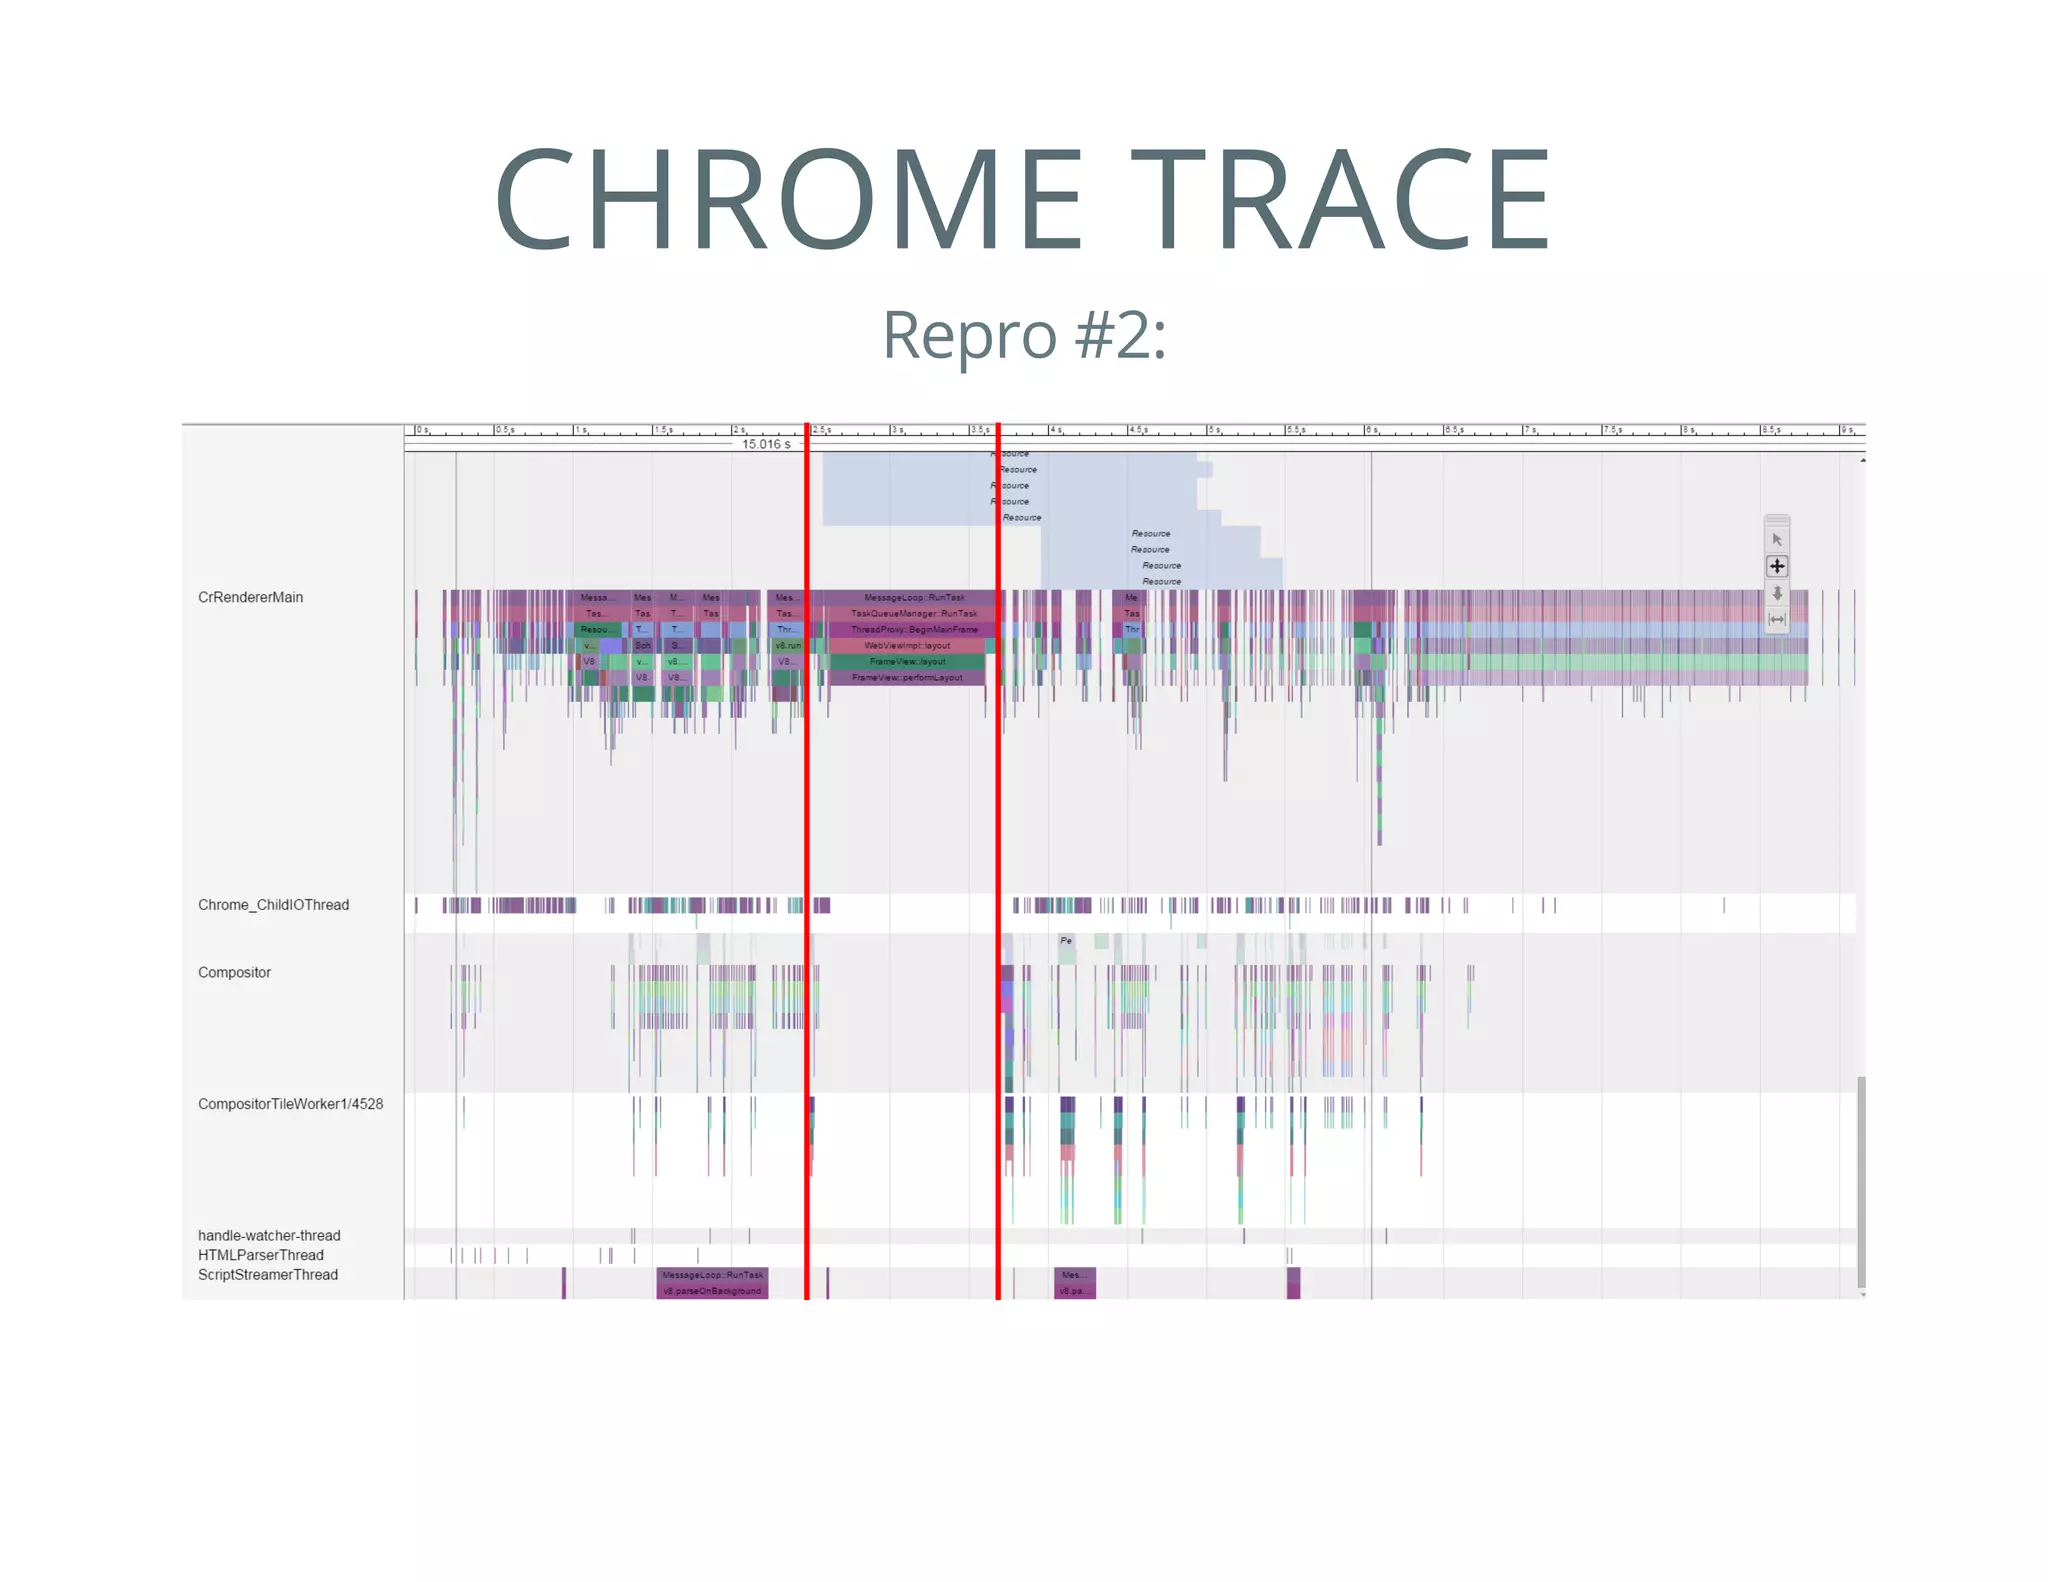Select CompositorTileWorker1/4528 track label
Viewport: 2048px width, 1582px height.
click(x=290, y=1104)
